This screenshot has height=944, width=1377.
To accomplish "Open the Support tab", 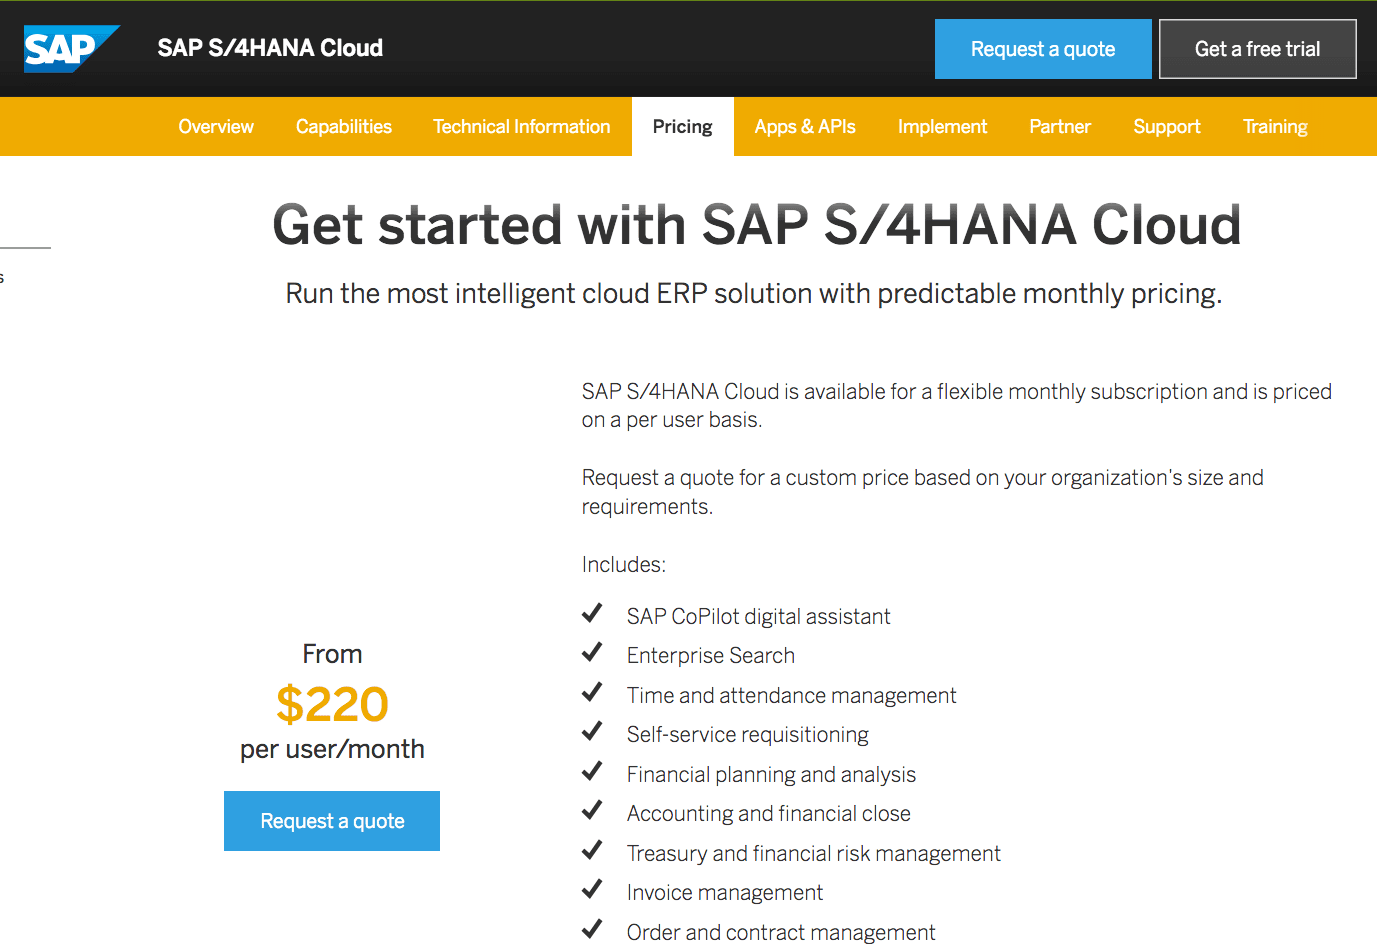I will point(1167,127).
